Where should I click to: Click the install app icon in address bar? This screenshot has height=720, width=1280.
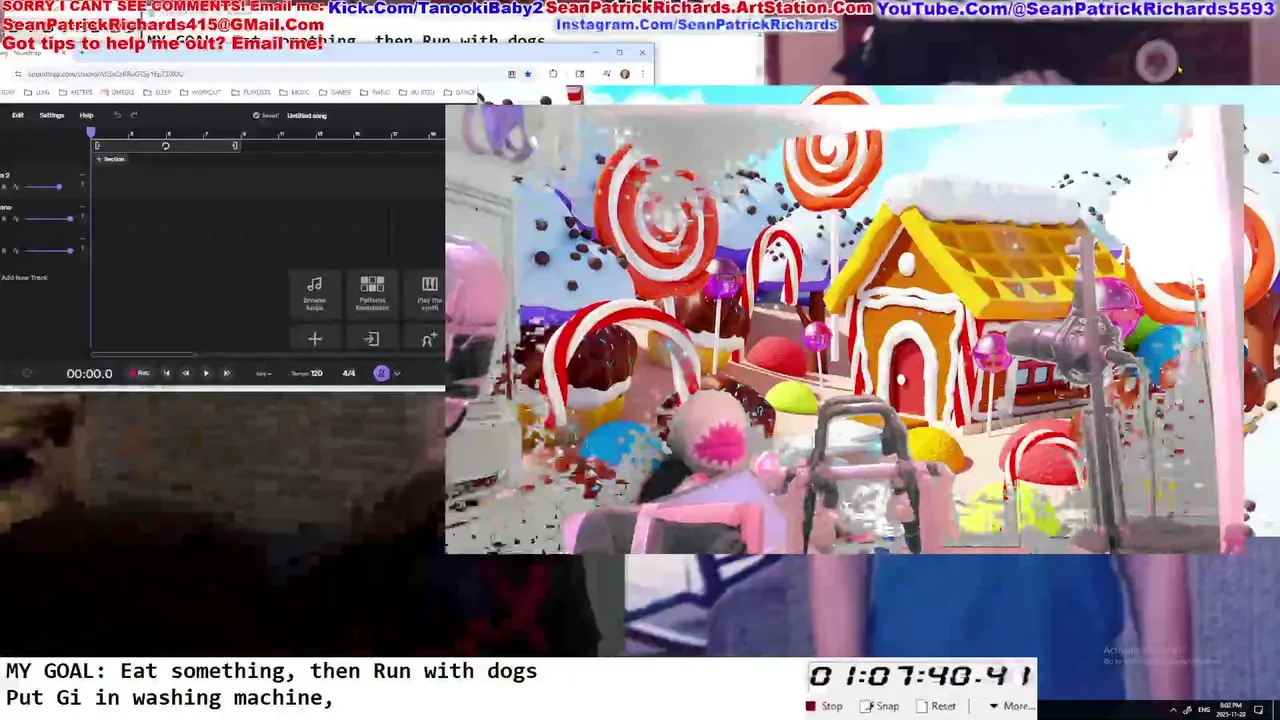point(511,74)
